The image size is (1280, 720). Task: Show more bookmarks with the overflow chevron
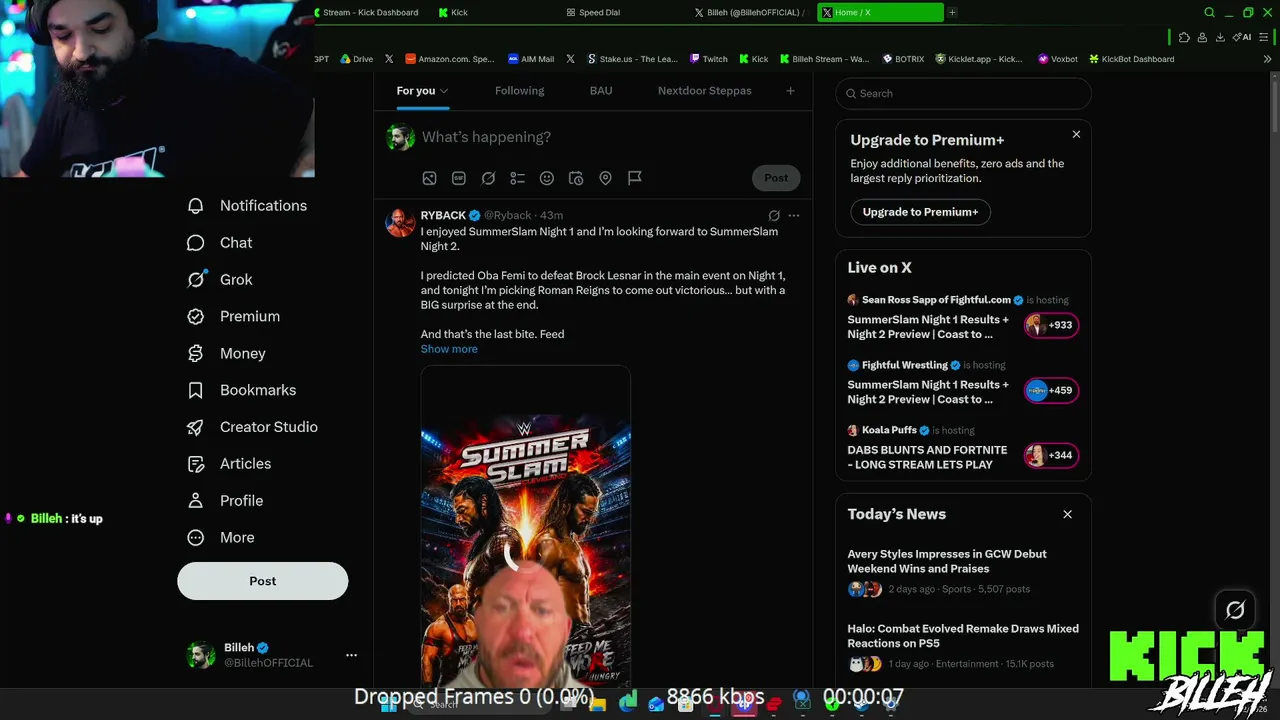1267,59
